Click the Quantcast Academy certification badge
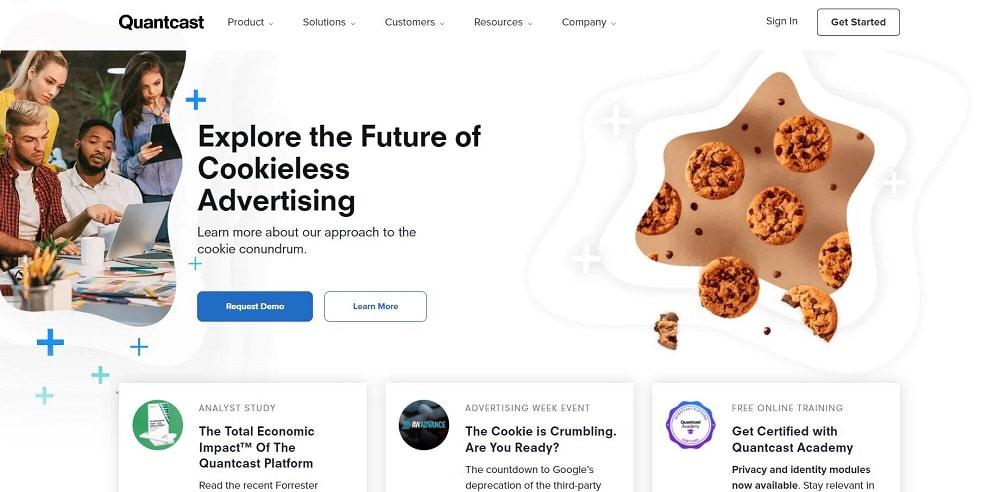 [x=691, y=425]
